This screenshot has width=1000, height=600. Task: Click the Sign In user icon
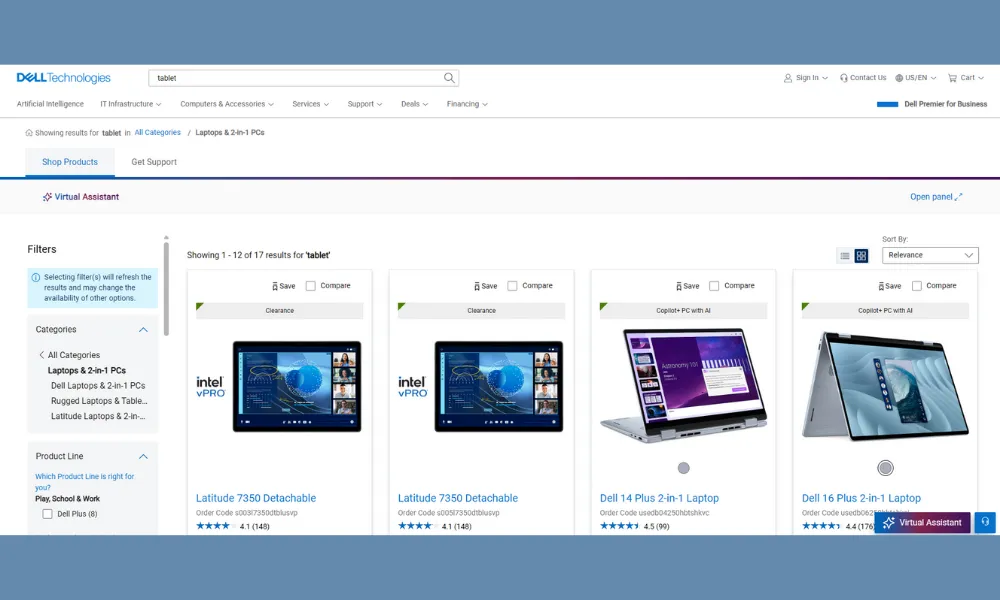(x=789, y=78)
